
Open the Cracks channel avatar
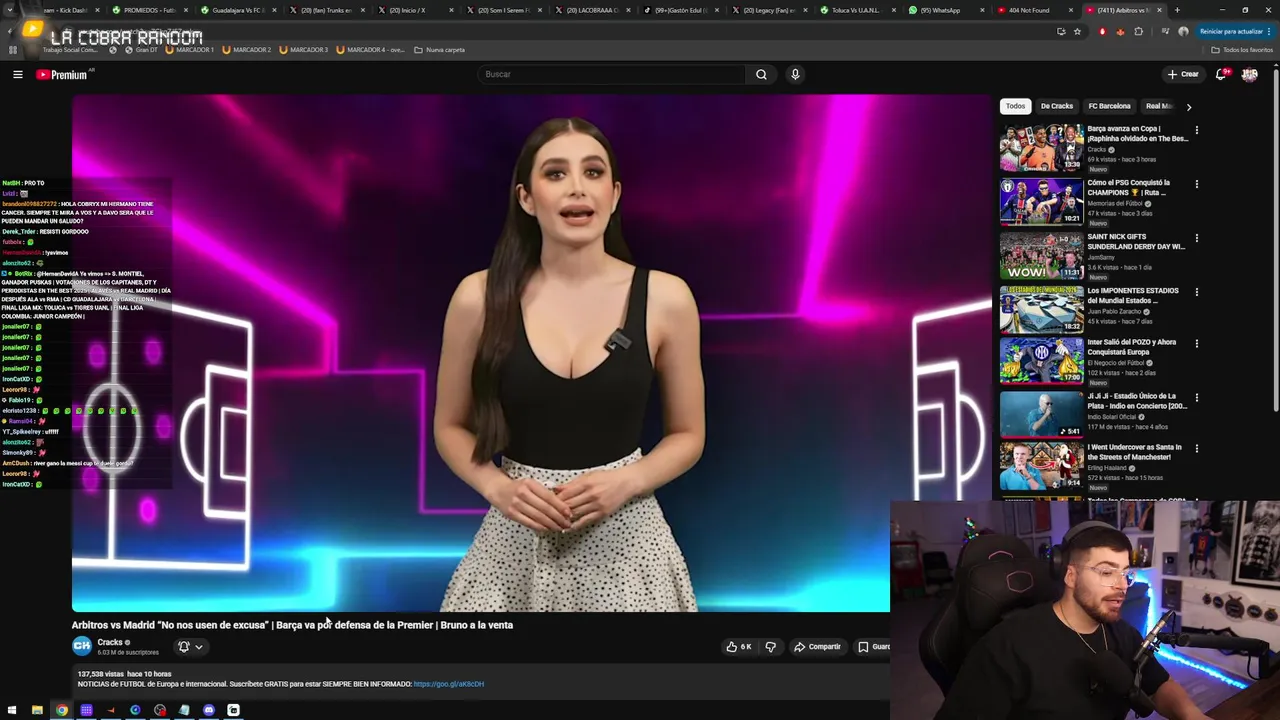point(82,646)
